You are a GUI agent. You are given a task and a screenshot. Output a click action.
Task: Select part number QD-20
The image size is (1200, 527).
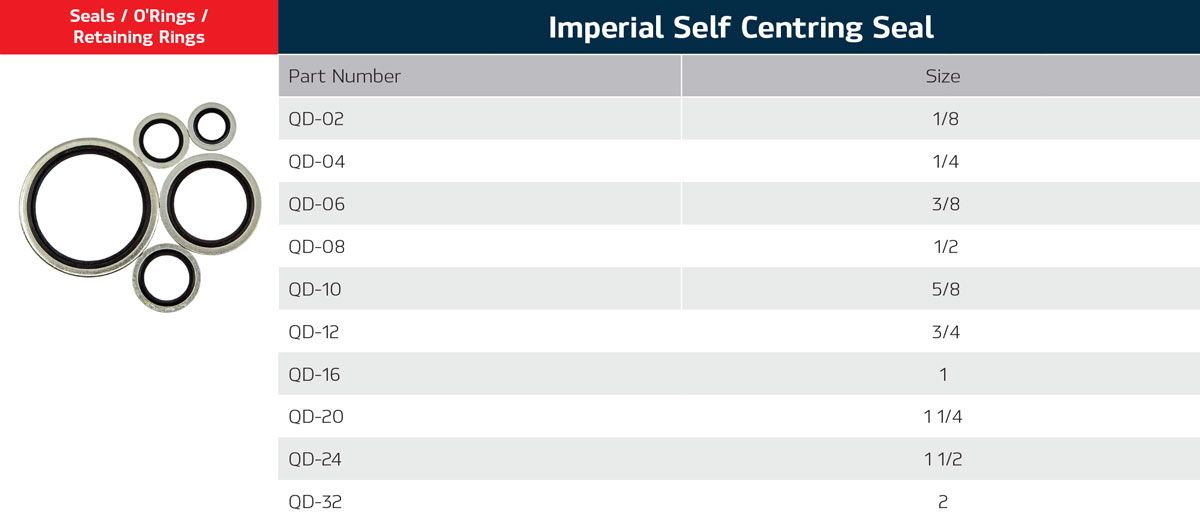(316, 417)
